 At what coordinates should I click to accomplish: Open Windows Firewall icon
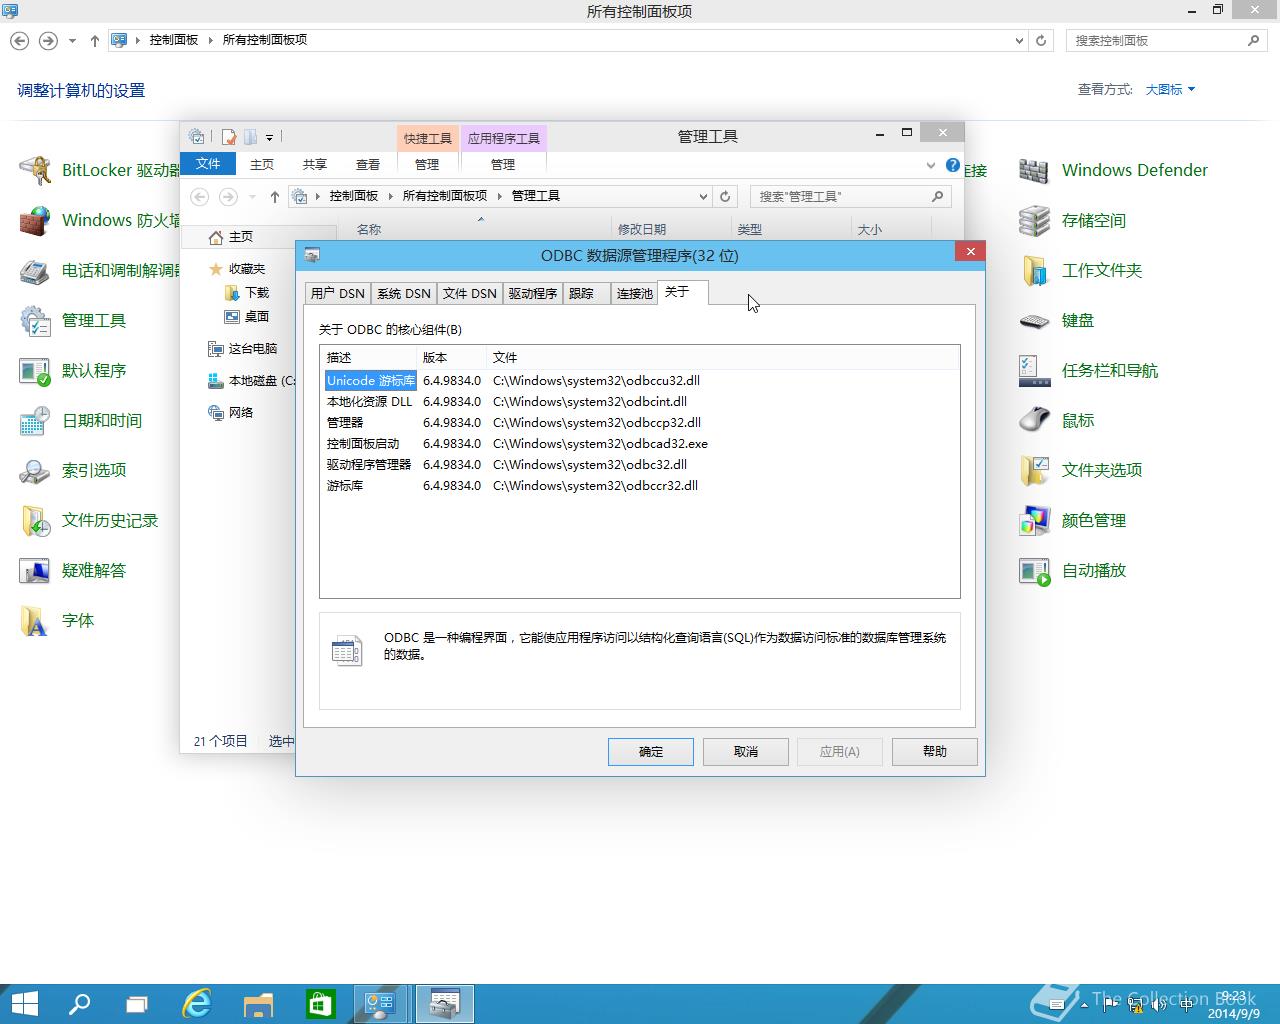click(x=35, y=220)
